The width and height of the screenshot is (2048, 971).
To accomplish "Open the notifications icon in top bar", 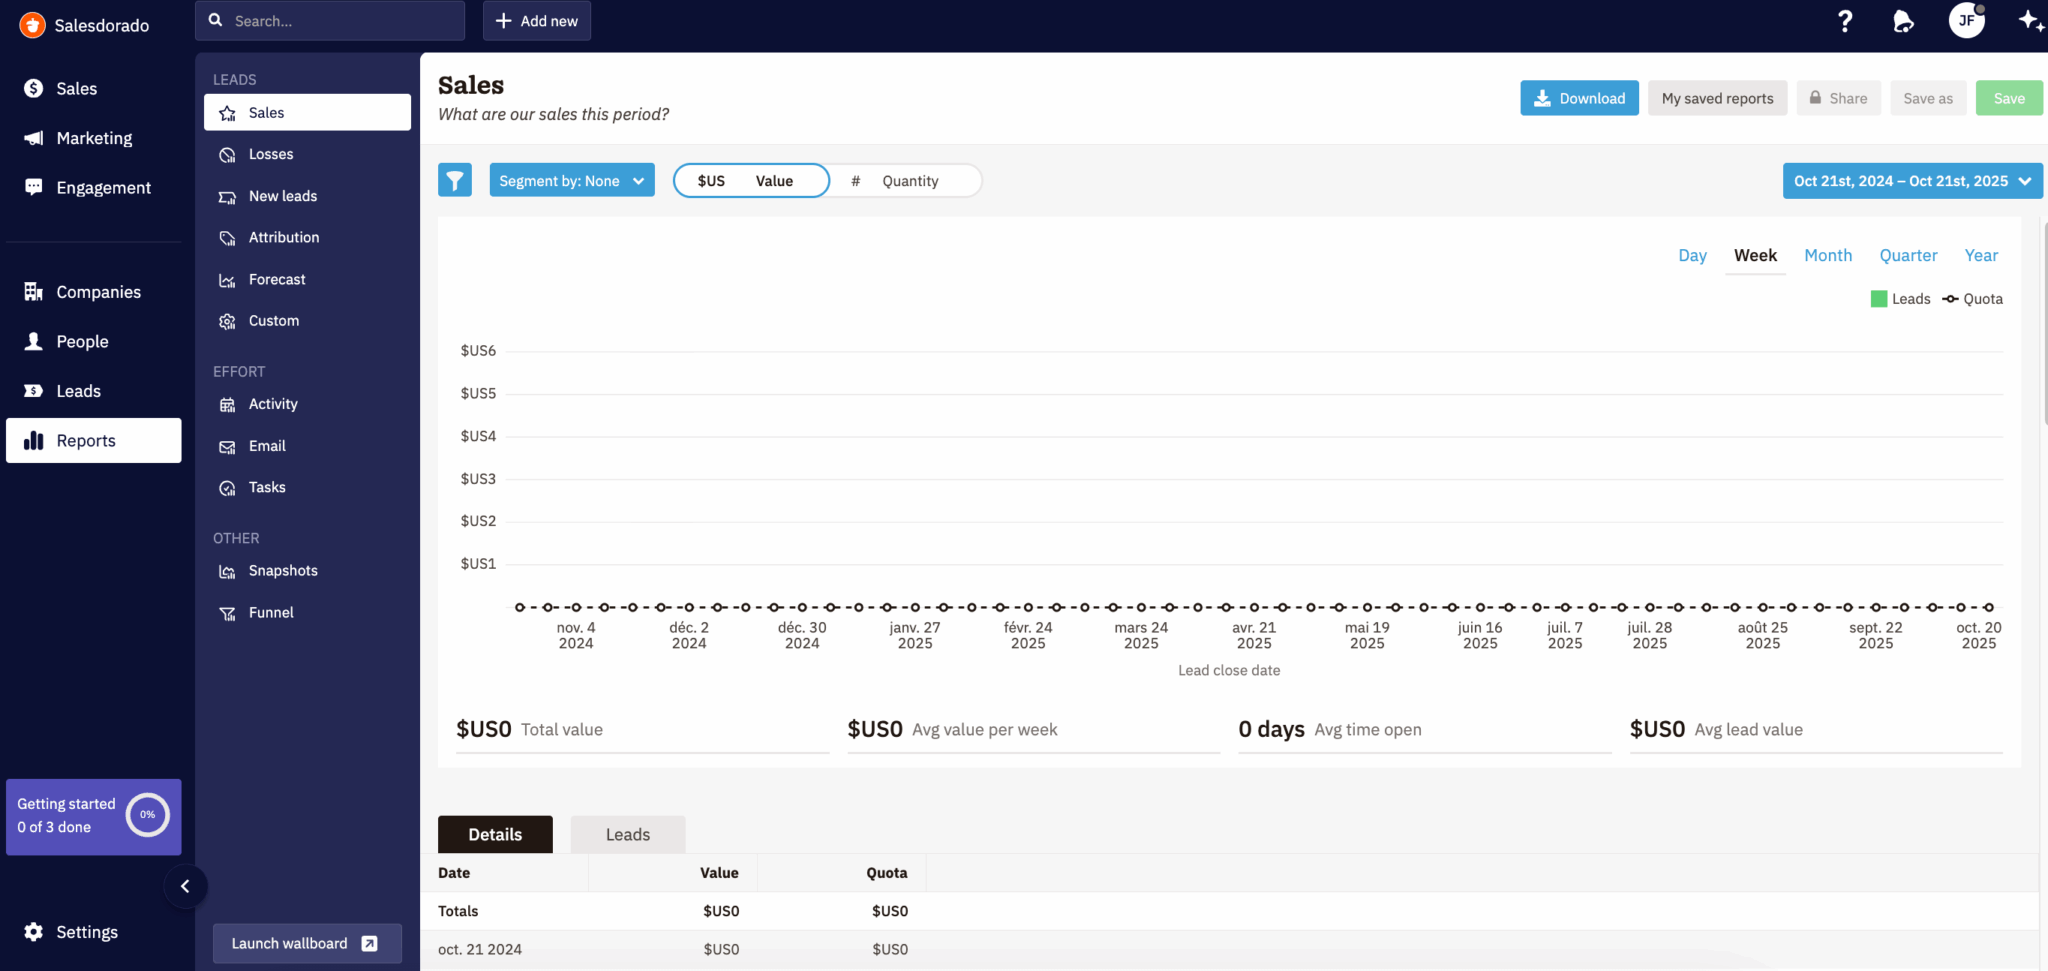I will (1903, 21).
